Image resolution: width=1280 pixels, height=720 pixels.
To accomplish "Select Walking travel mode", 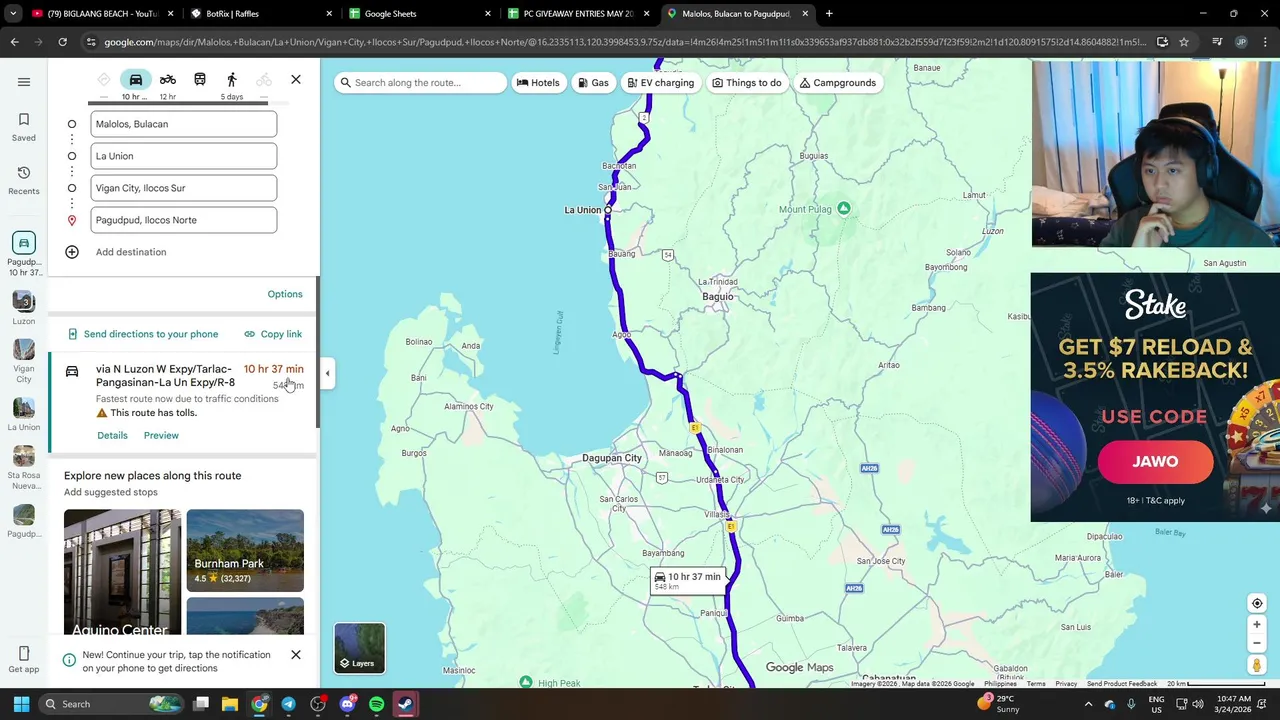I will (x=232, y=80).
